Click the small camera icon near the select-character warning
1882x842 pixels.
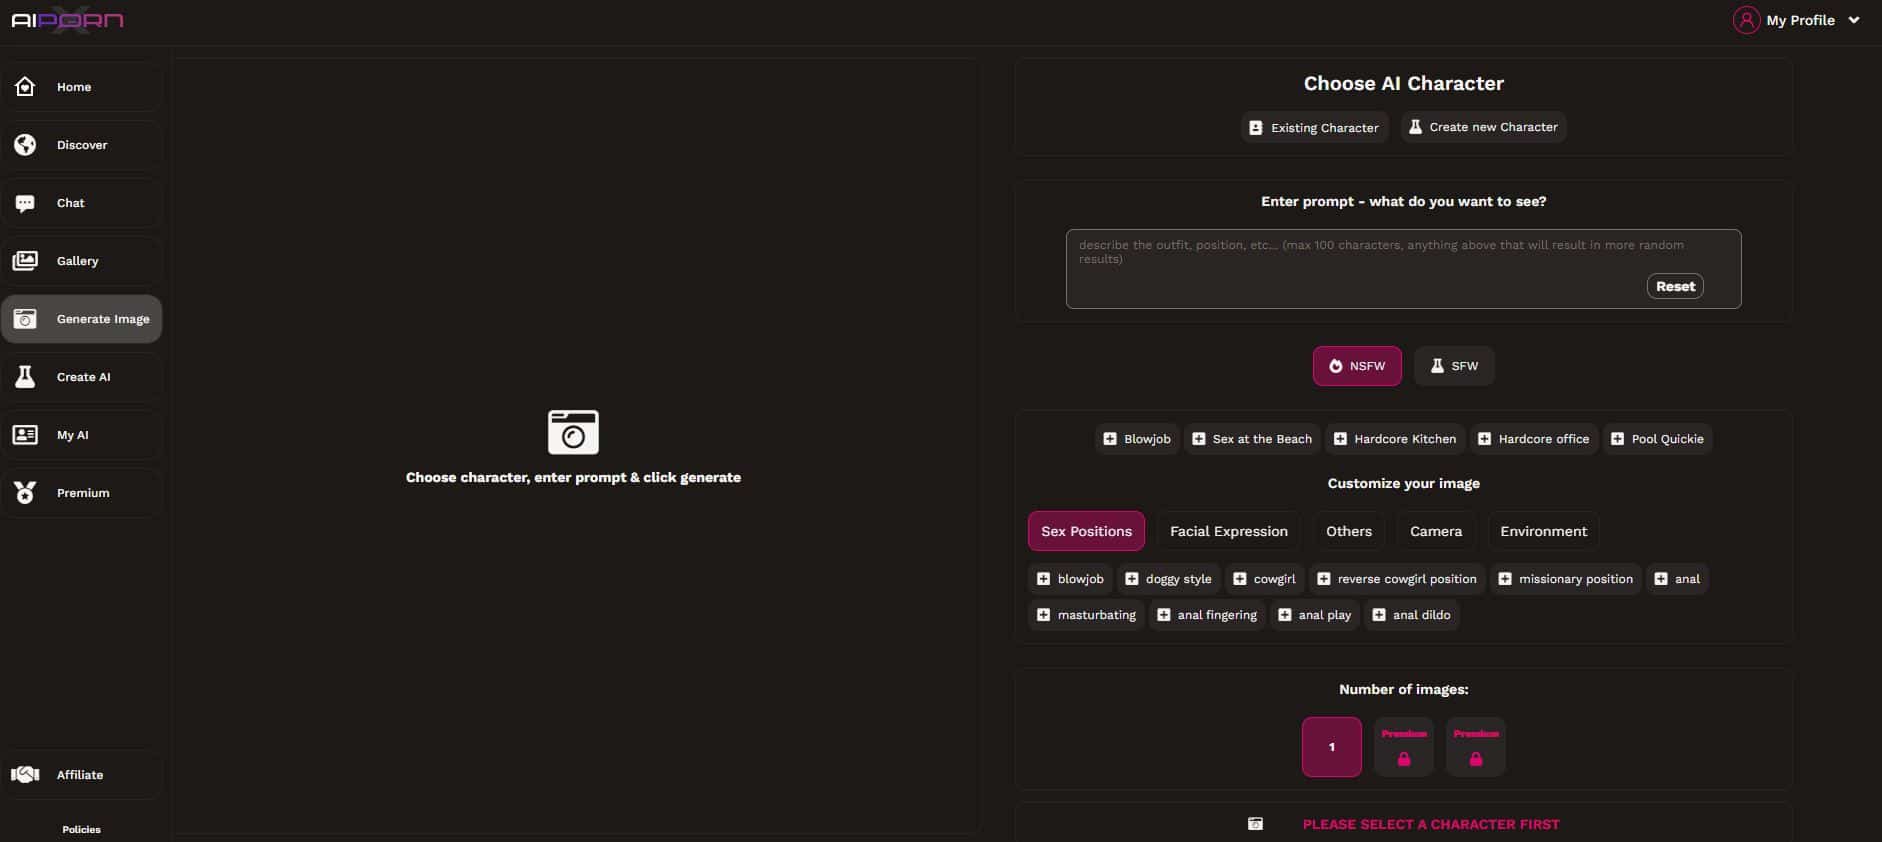(1255, 824)
